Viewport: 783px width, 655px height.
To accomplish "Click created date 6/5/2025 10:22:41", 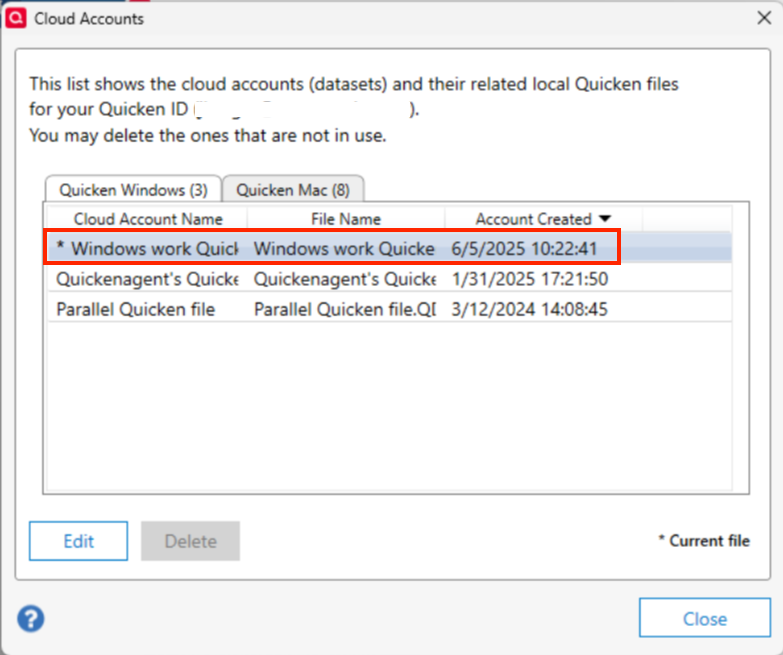I will (x=524, y=249).
